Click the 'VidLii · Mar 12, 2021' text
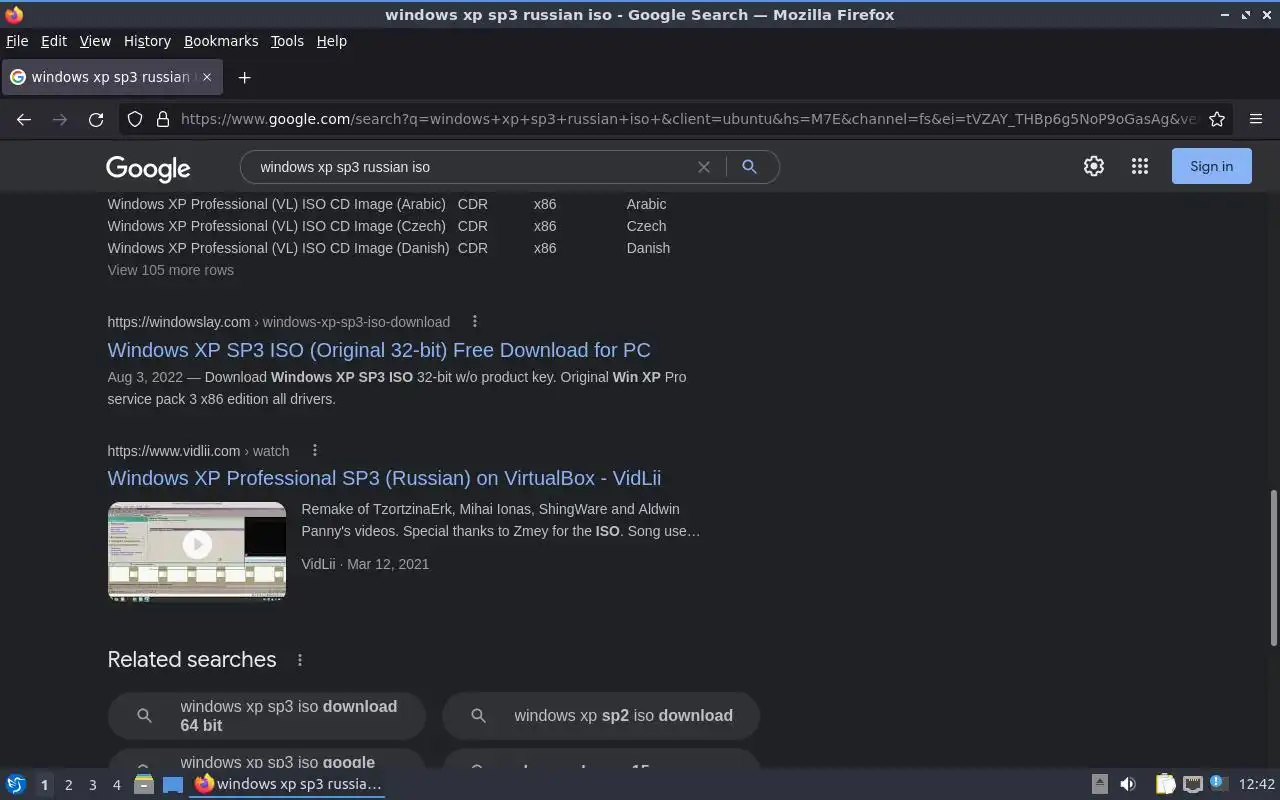 pyautogui.click(x=365, y=564)
